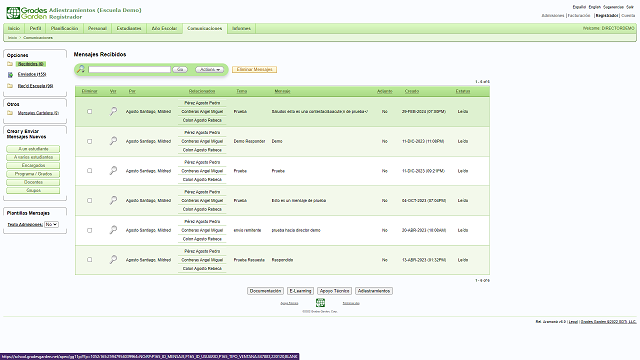Image resolution: width=640 pixels, height=360 pixels.
Task: Open the Apoyo Técnico footer button
Action: click(x=334, y=291)
